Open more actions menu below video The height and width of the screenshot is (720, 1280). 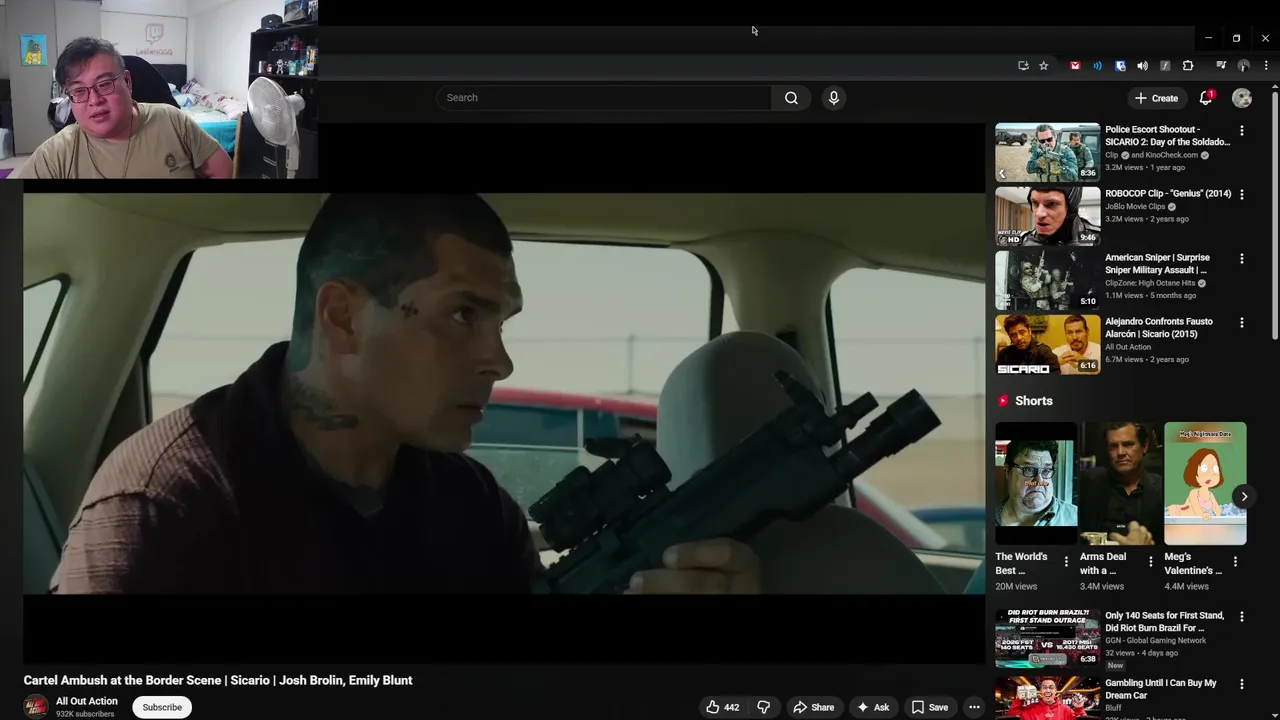pos(974,707)
